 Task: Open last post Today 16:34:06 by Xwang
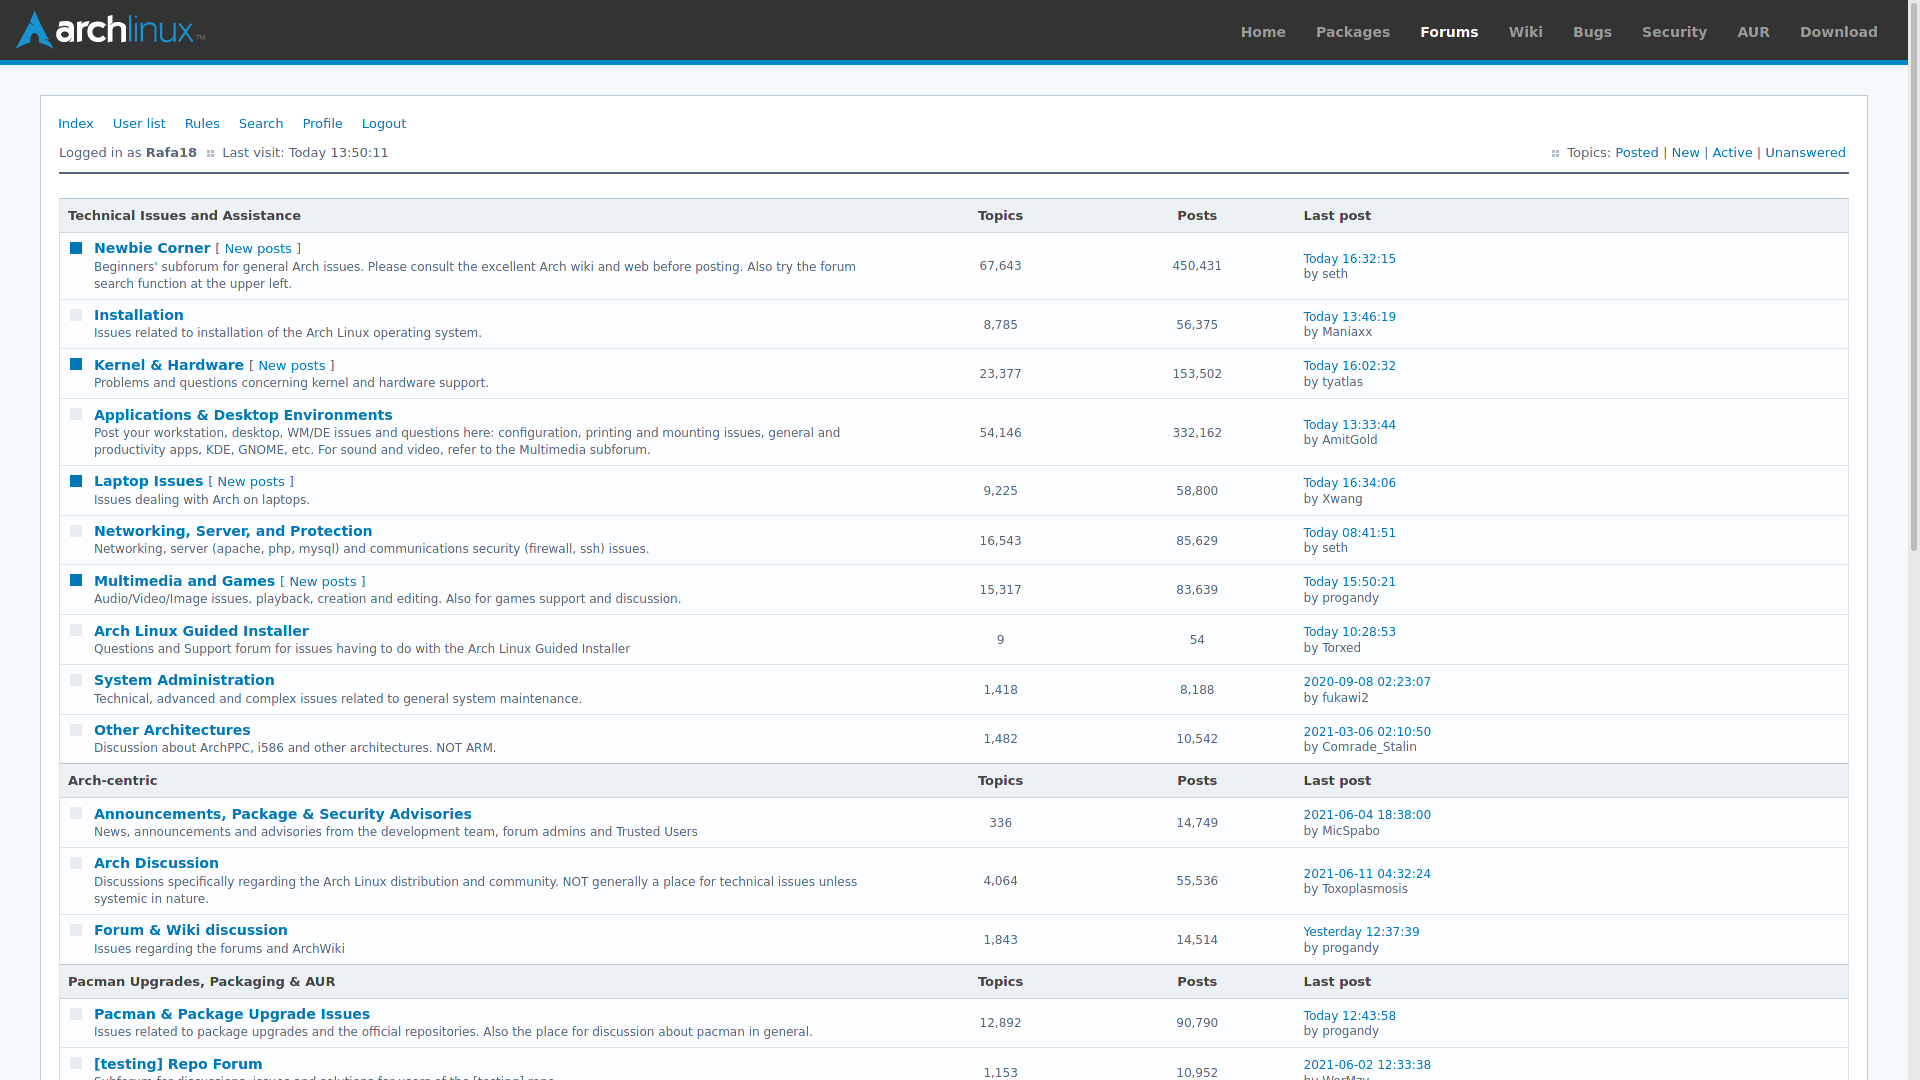pyautogui.click(x=1349, y=483)
